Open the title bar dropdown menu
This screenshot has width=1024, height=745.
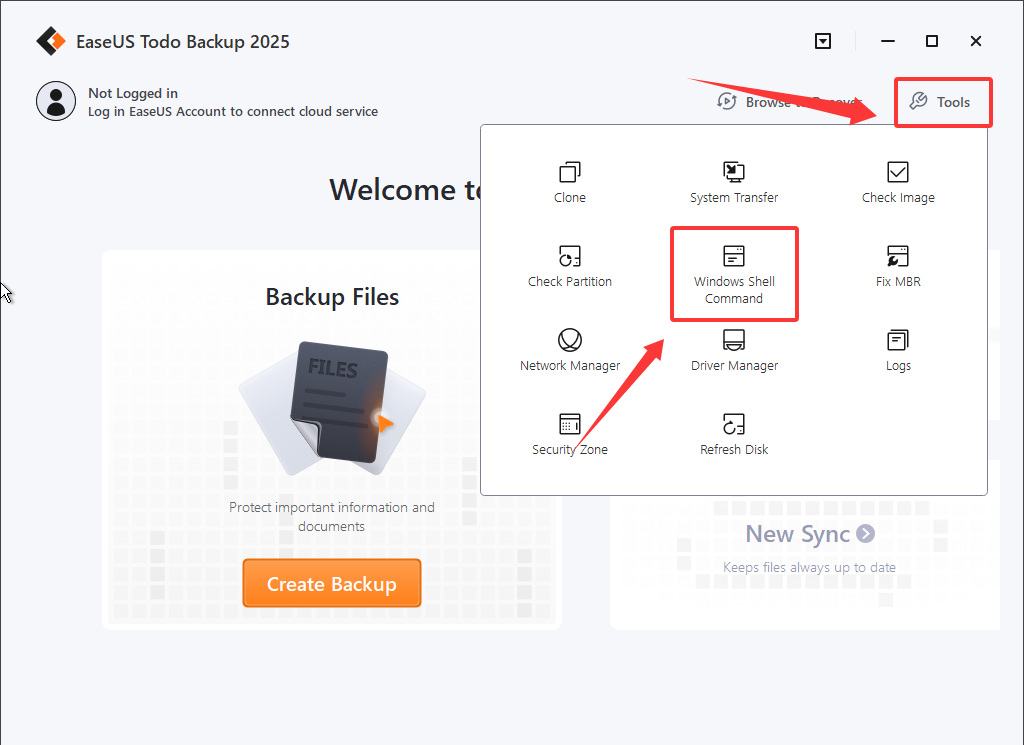click(823, 41)
